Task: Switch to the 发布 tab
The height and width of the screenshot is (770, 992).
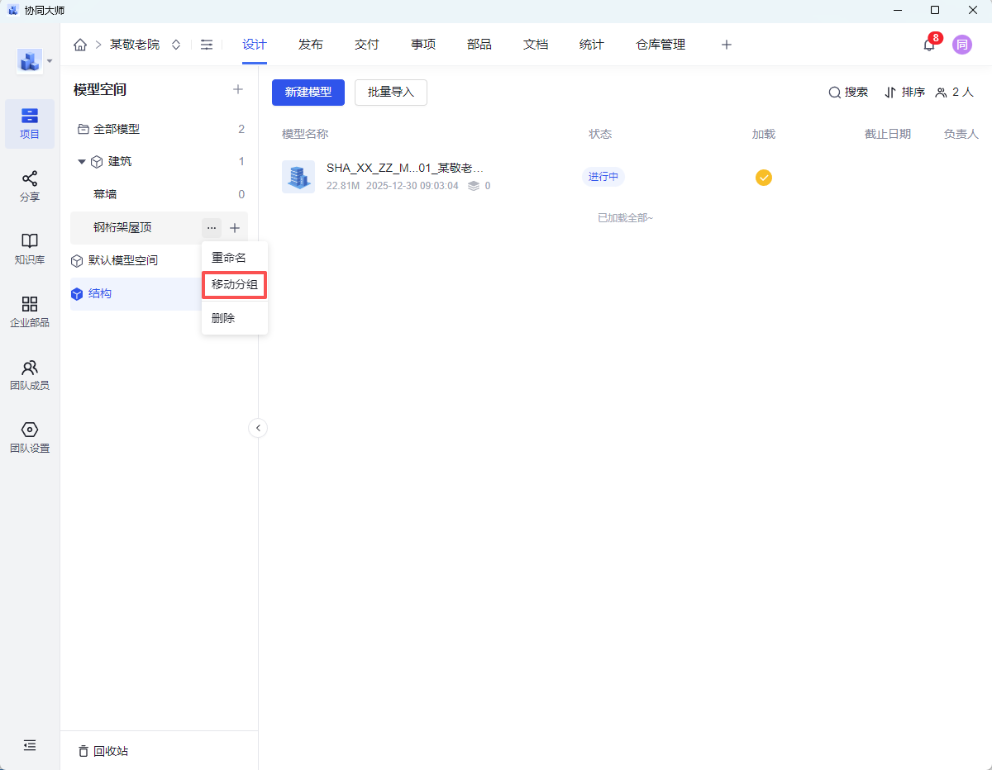Action: tap(310, 45)
